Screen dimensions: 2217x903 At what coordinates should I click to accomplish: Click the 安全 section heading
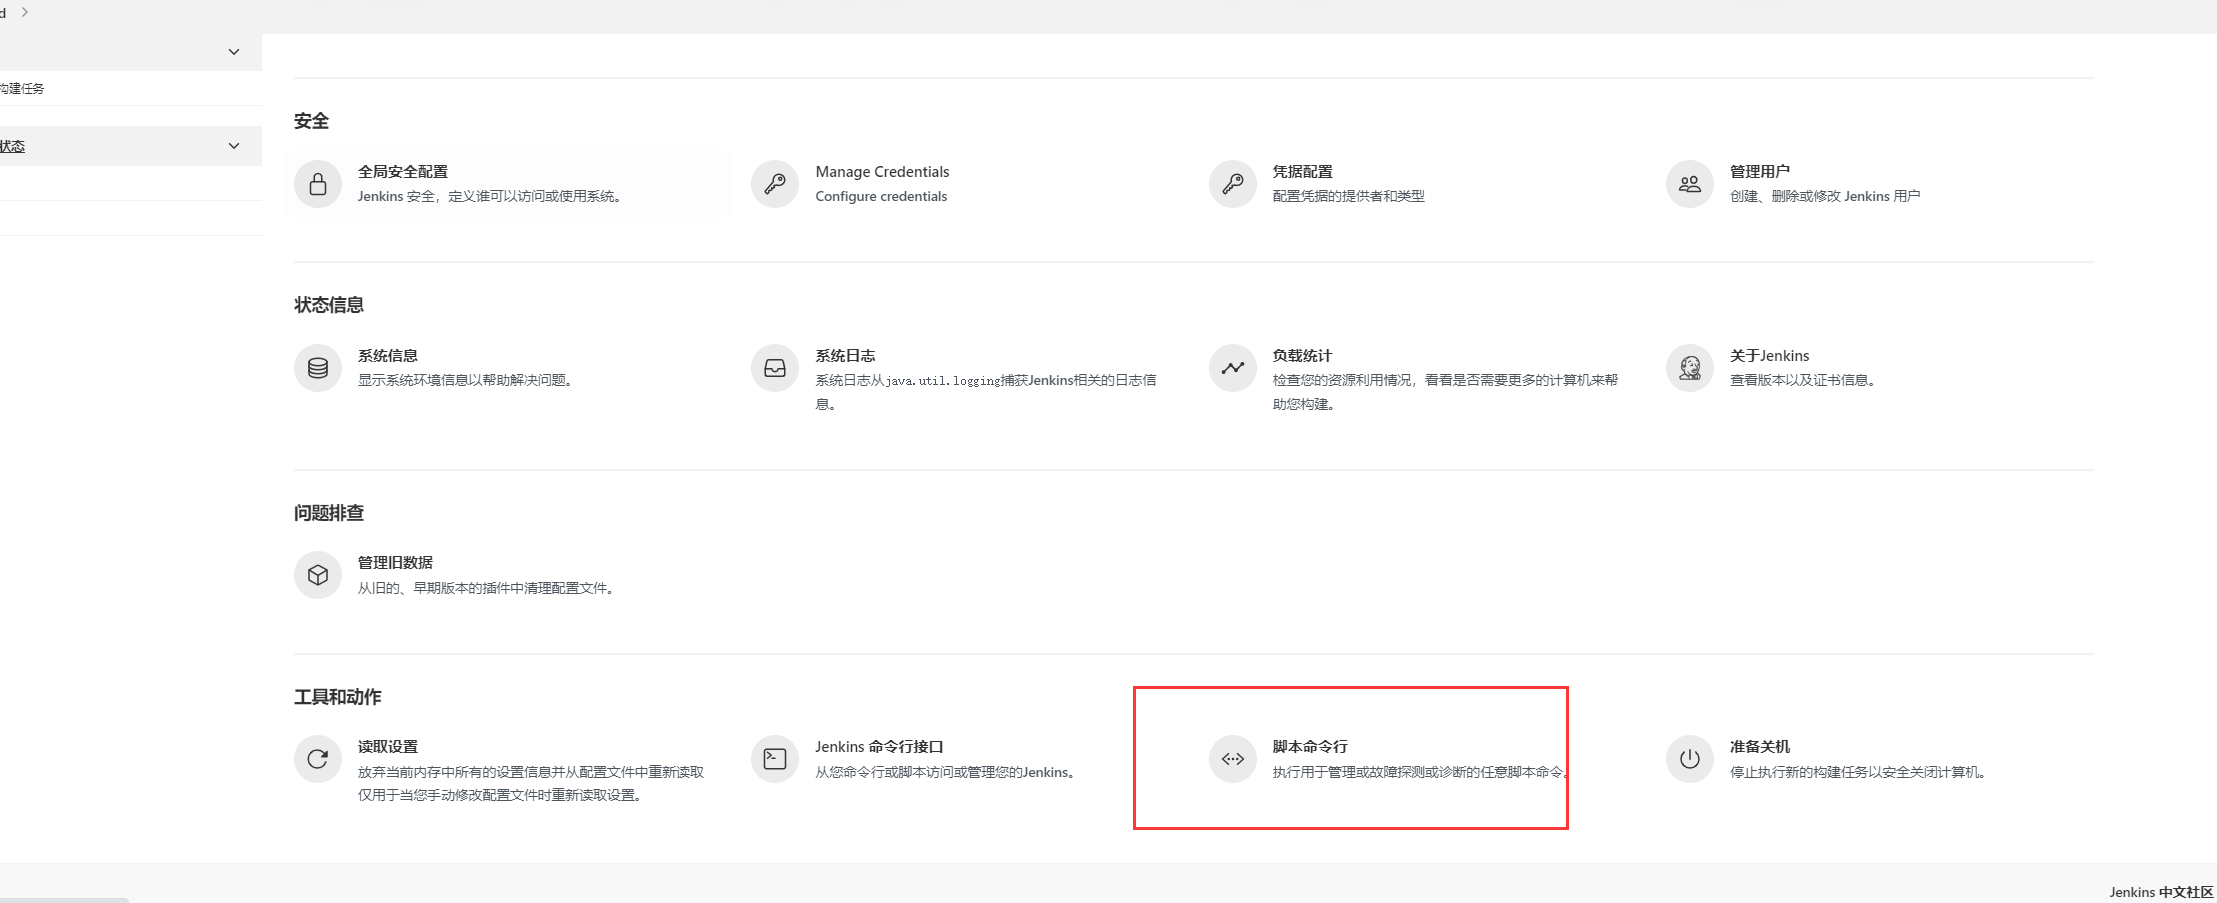click(311, 121)
